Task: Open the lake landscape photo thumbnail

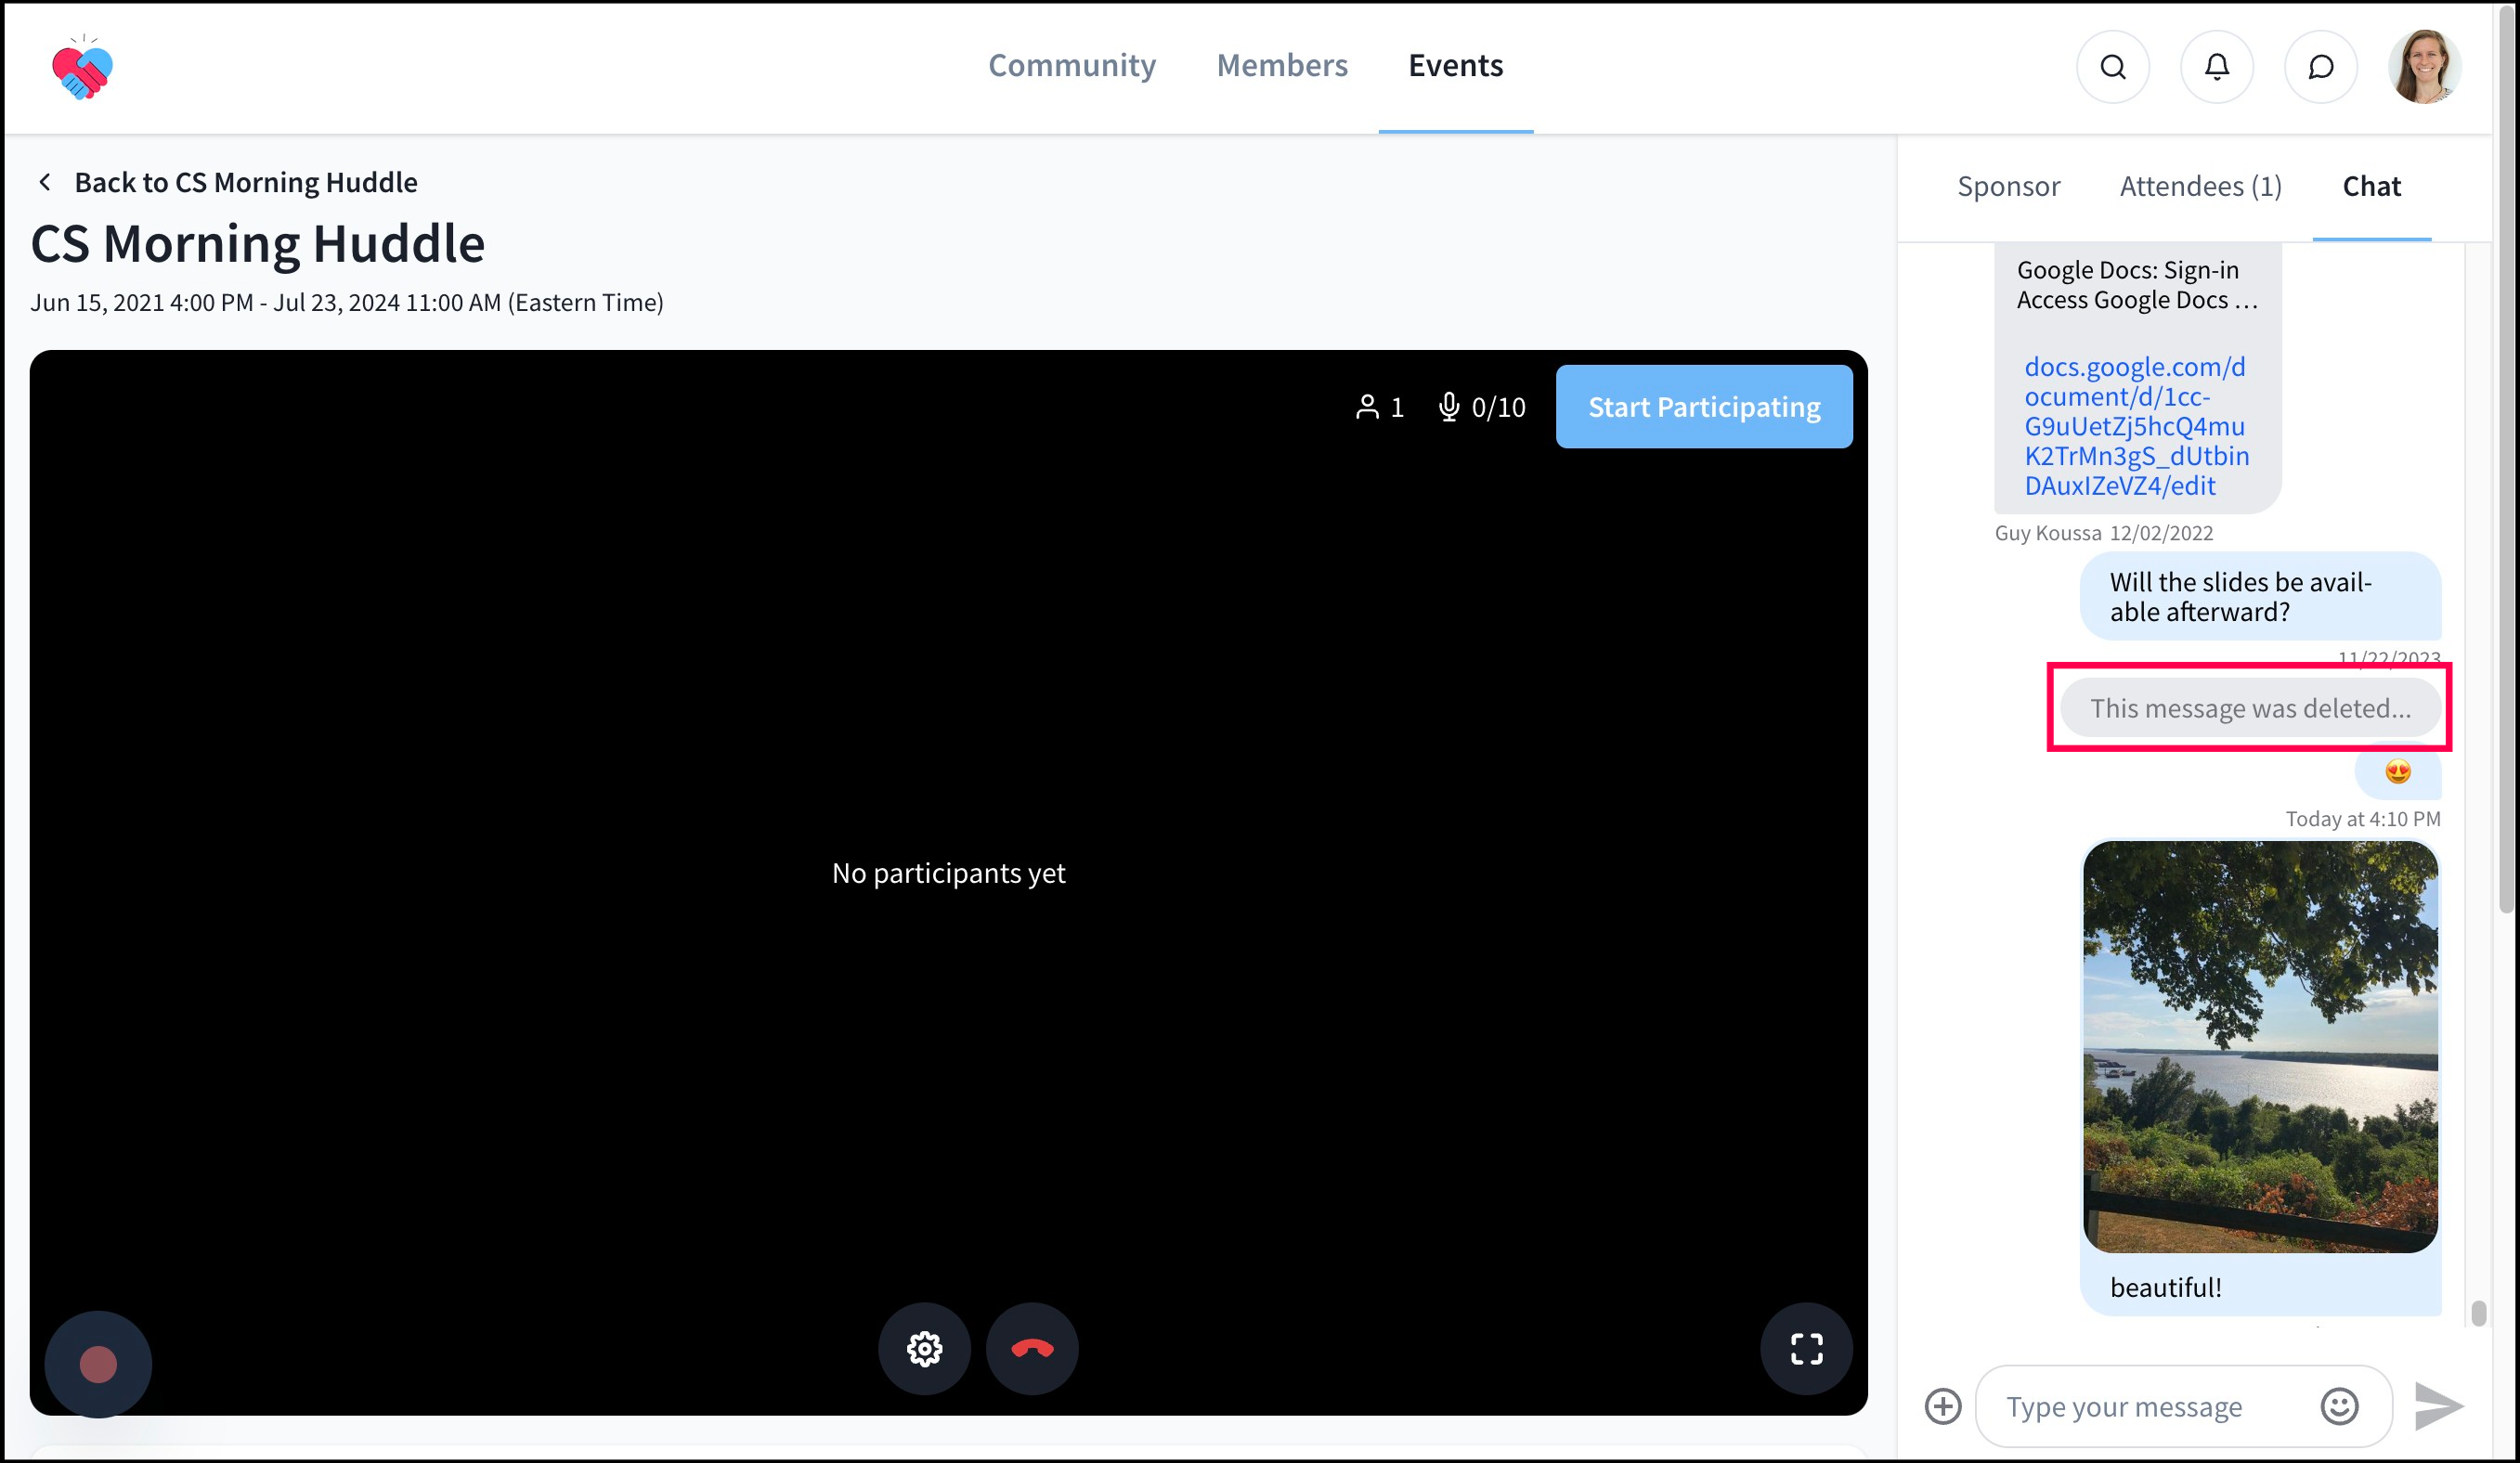Action: pyautogui.click(x=2260, y=1046)
